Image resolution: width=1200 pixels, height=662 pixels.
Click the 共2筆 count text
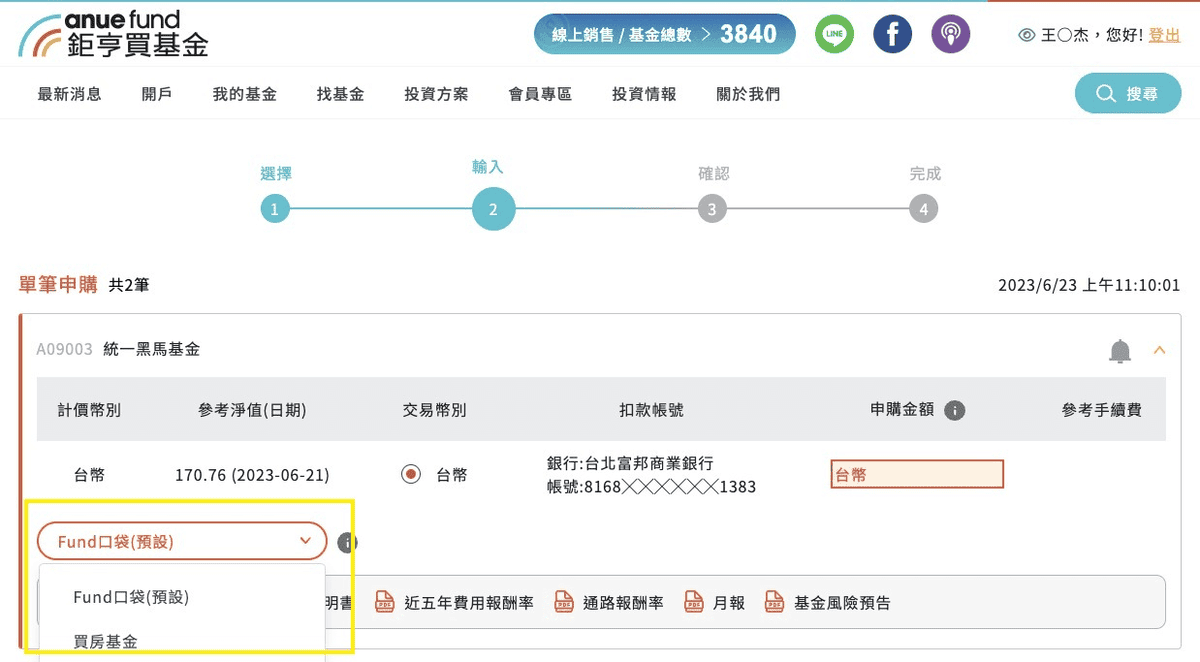[x=129, y=286]
